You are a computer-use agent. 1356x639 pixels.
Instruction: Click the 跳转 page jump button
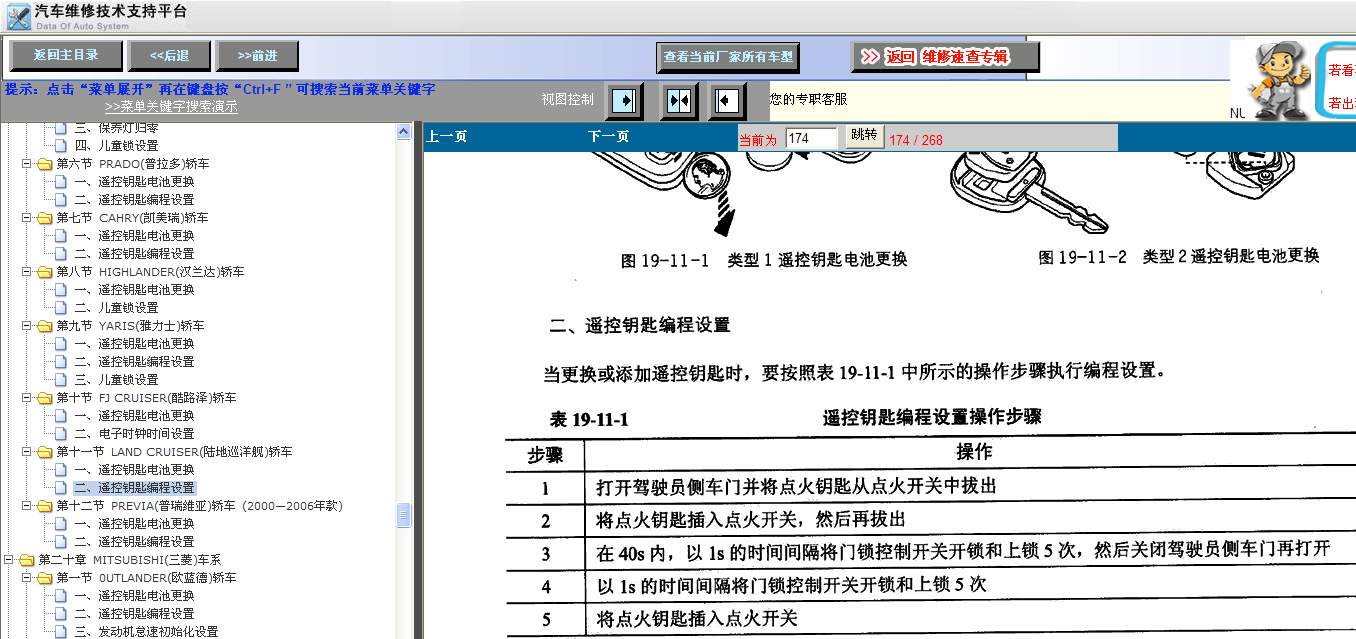[863, 135]
